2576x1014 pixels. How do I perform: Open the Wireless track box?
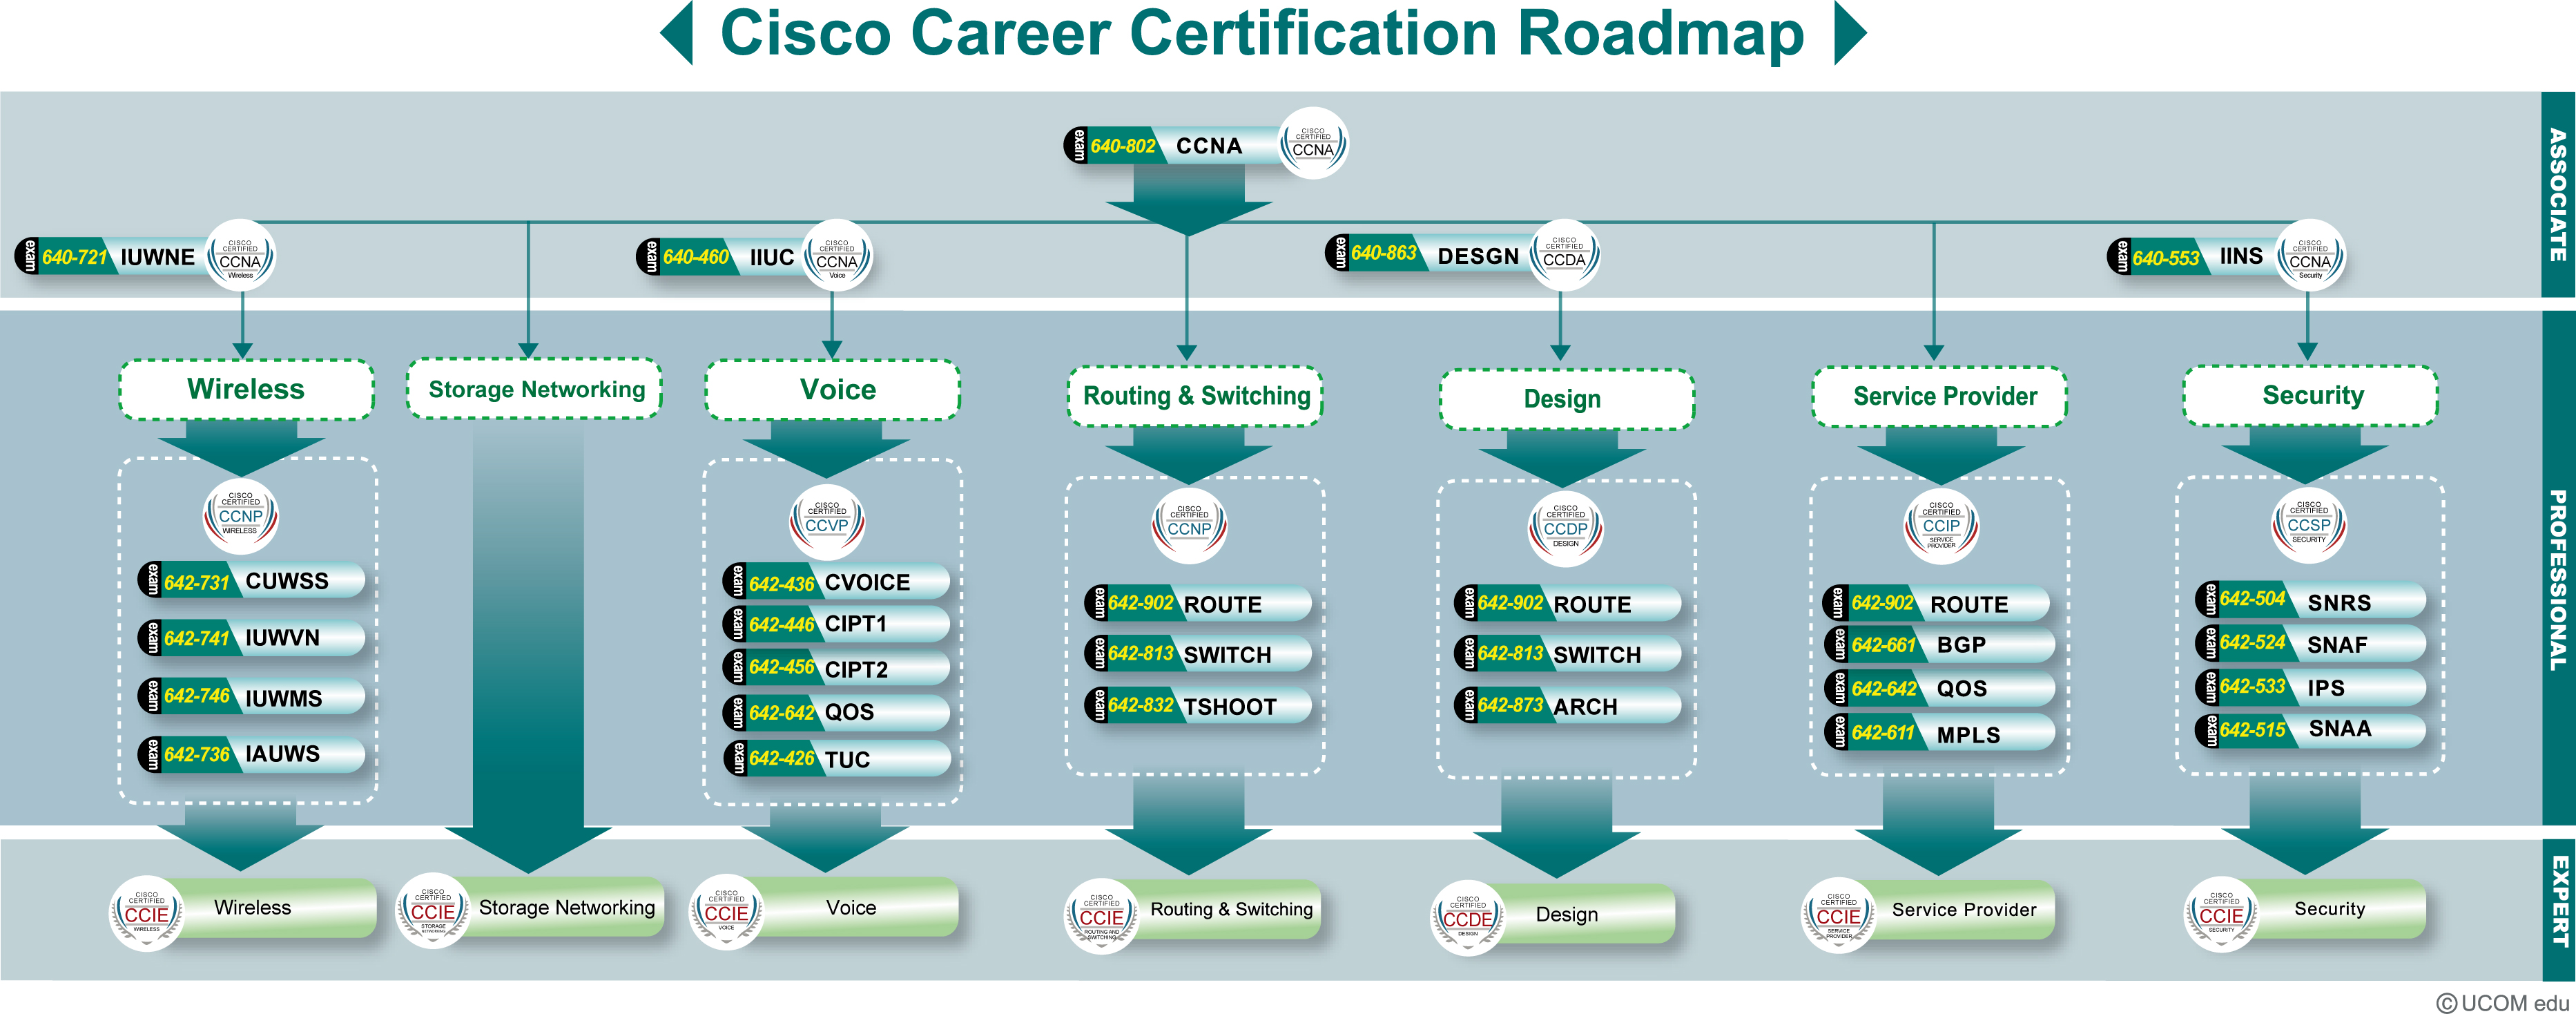coord(246,389)
